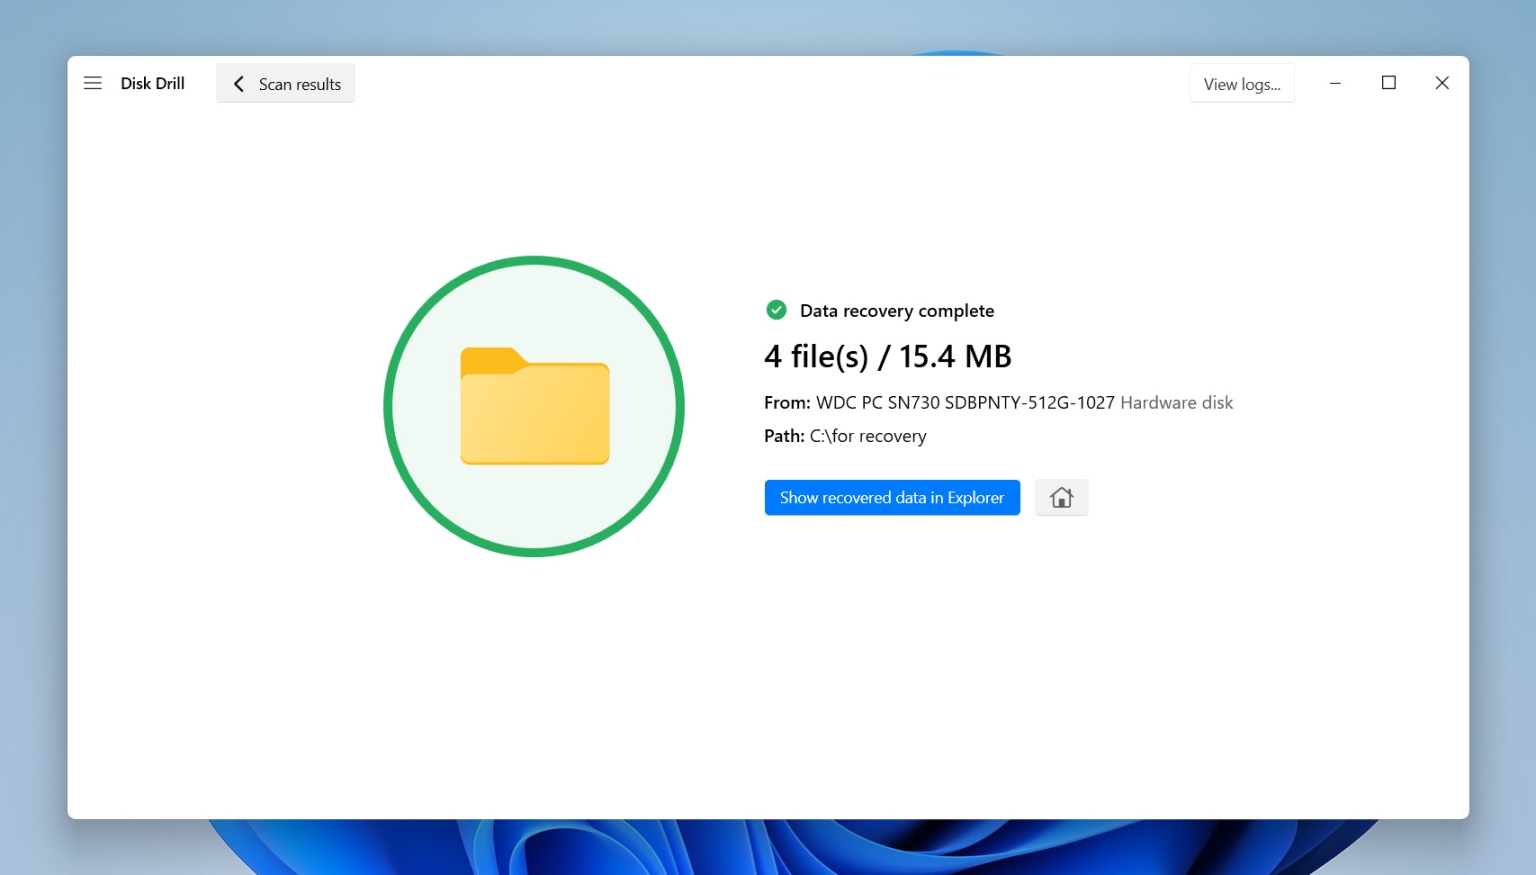1536x875 pixels.
Task: Click the "Hardware disk" label
Action: tap(1176, 403)
